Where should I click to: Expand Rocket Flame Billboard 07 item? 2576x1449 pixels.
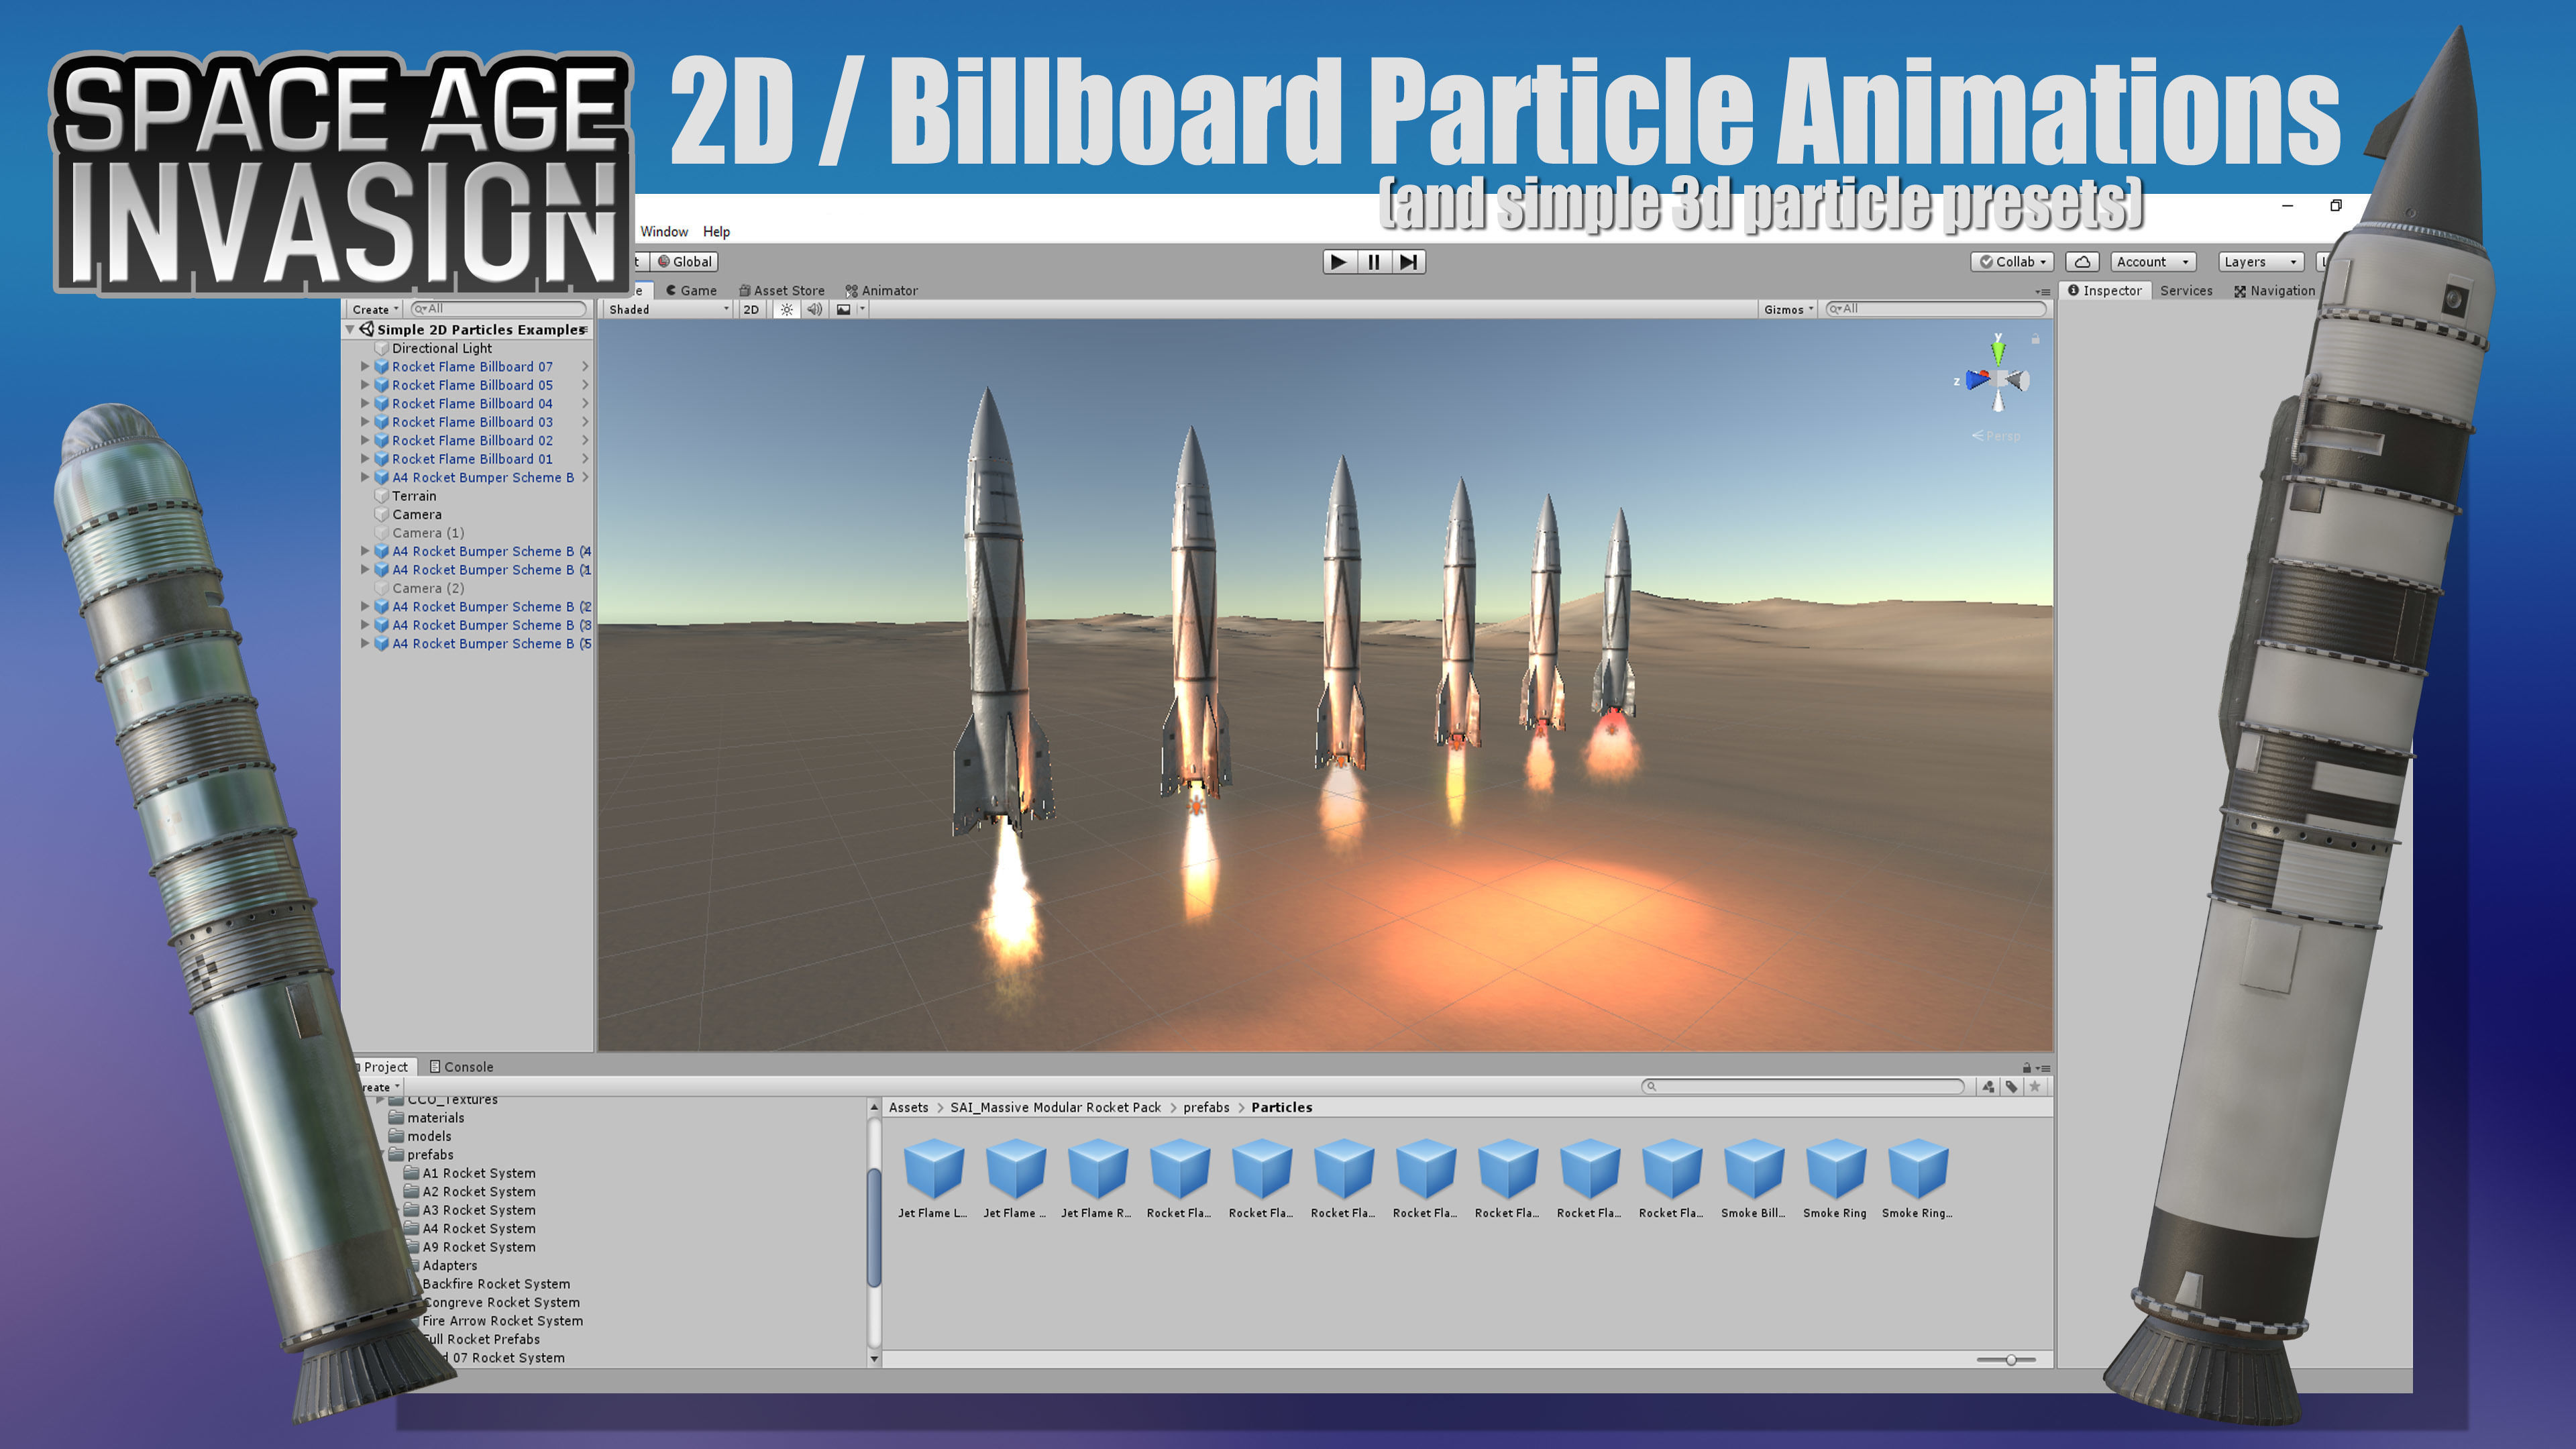(x=365, y=367)
